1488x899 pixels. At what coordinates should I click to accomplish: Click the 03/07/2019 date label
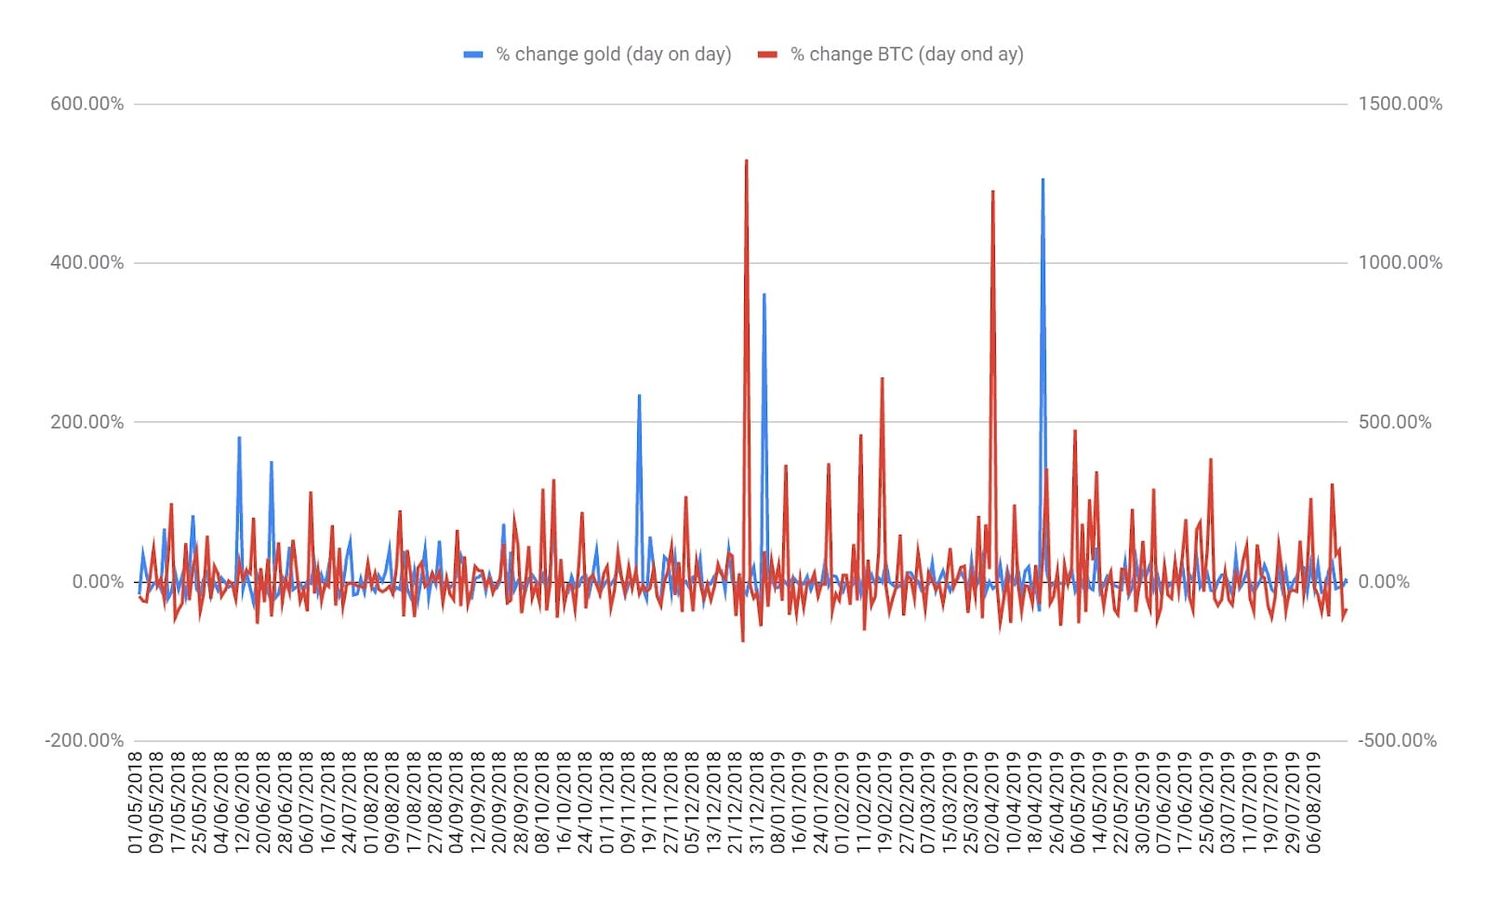1227,804
